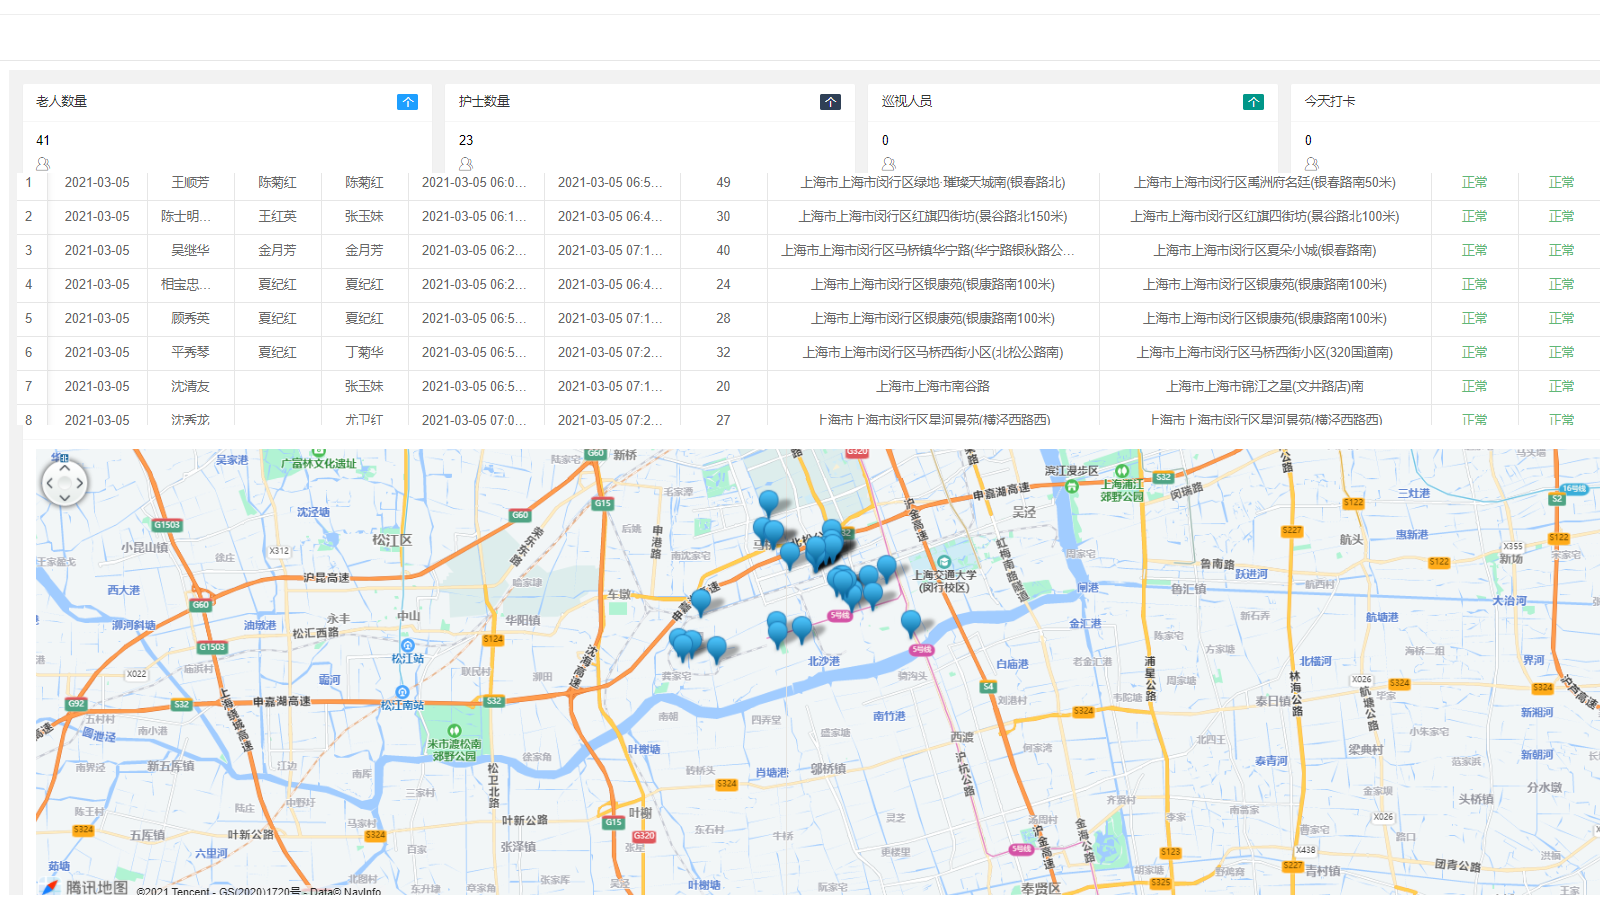Screen dimensions: 1600x903
Task: Open the 老人数量 card title
Action: 61,101
